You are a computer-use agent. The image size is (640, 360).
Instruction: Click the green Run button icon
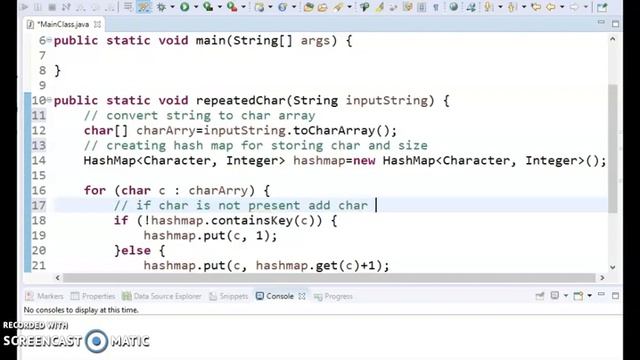(x=185, y=7)
